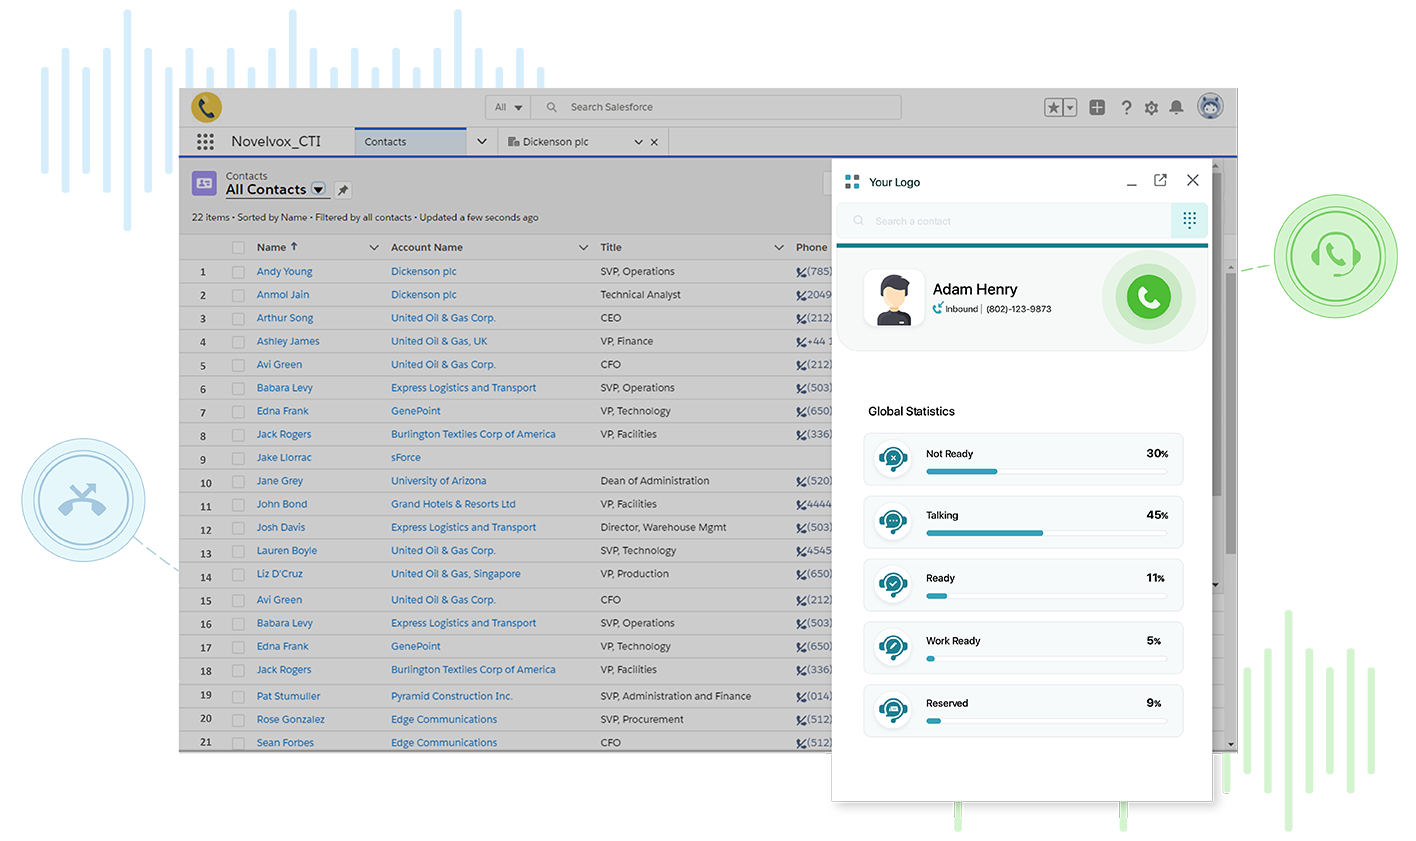Click the magnifier in Search Salesforce bar
This screenshot has width=1416, height=841.
551,107
